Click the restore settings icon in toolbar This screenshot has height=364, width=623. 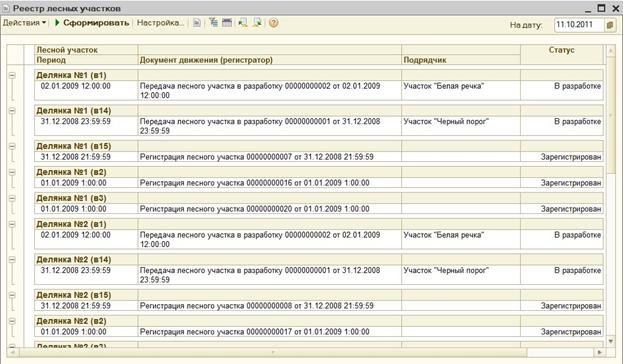(243, 23)
